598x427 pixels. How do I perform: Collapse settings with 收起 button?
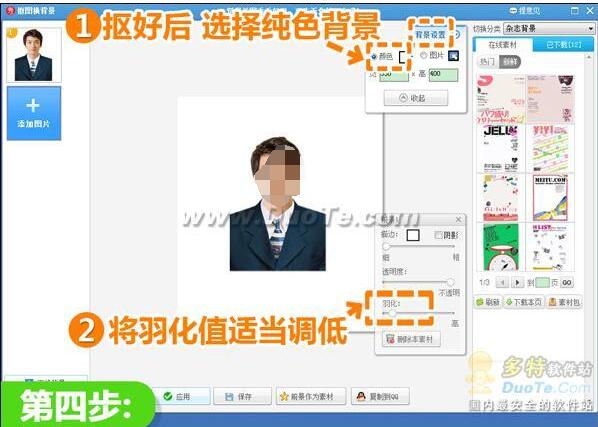(x=416, y=98)
